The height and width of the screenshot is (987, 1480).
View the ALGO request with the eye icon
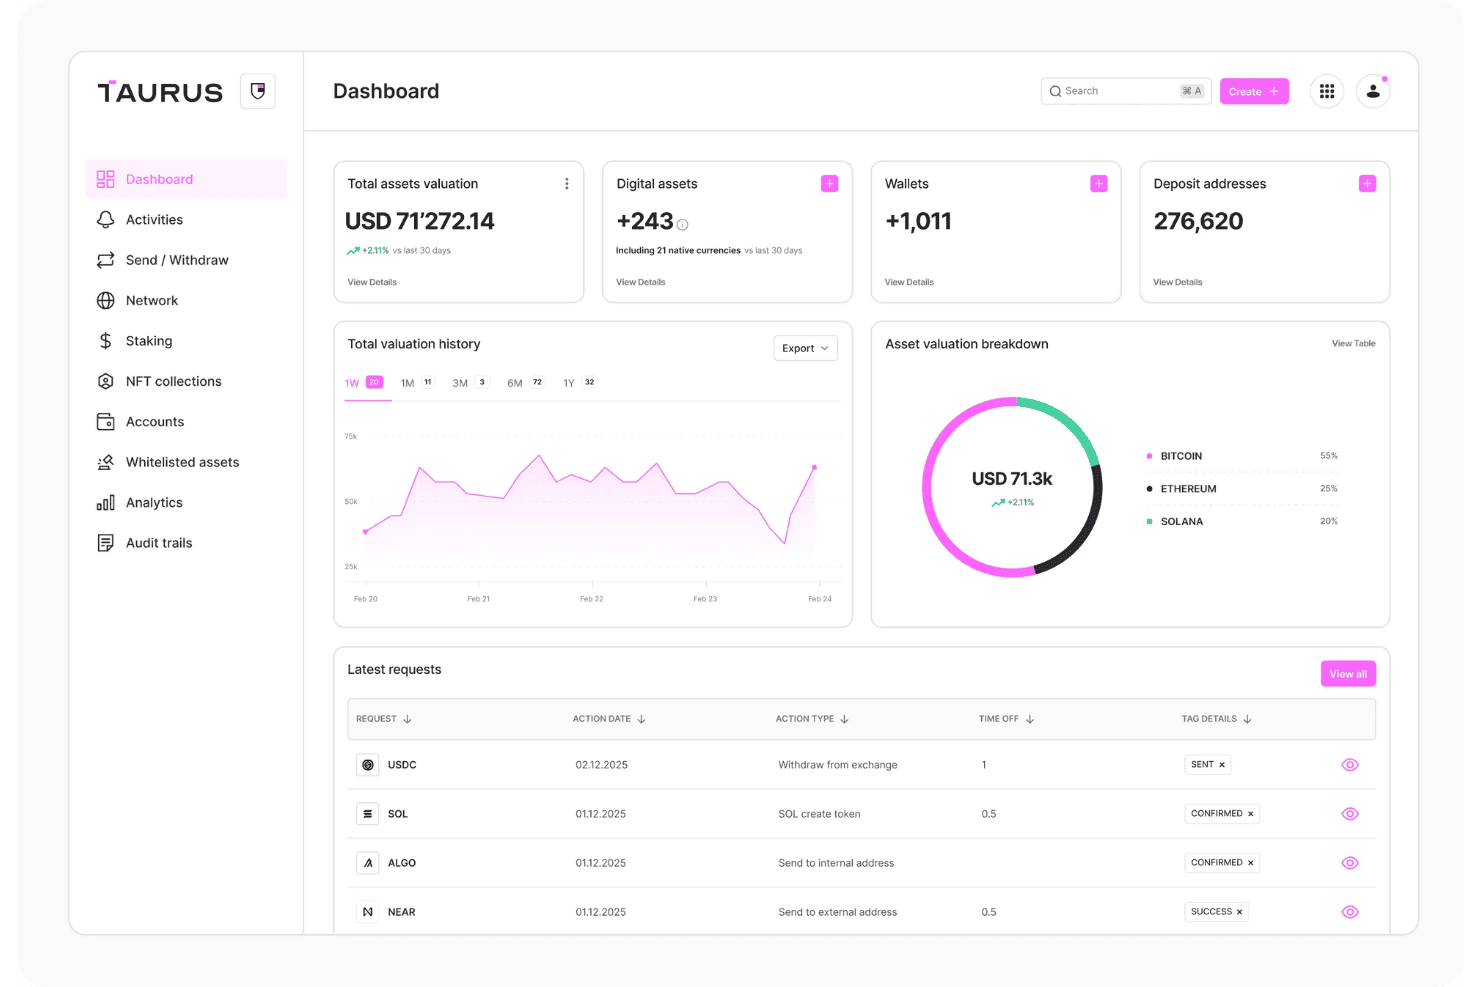click(x=1350, y=863)
